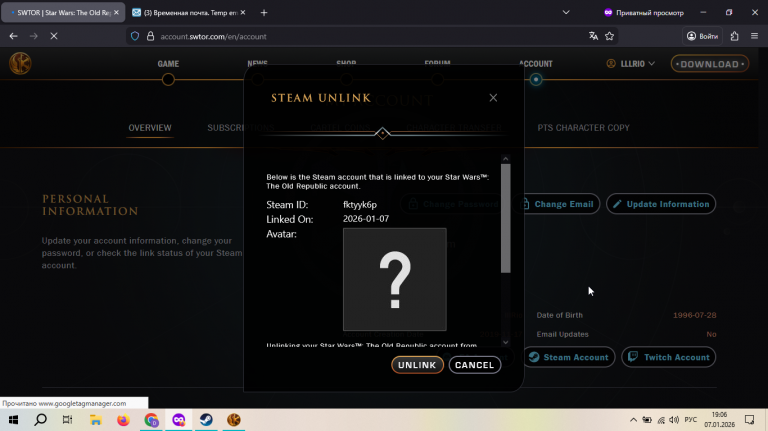
Task: Click the Update Information button
Action: [661, 204]
